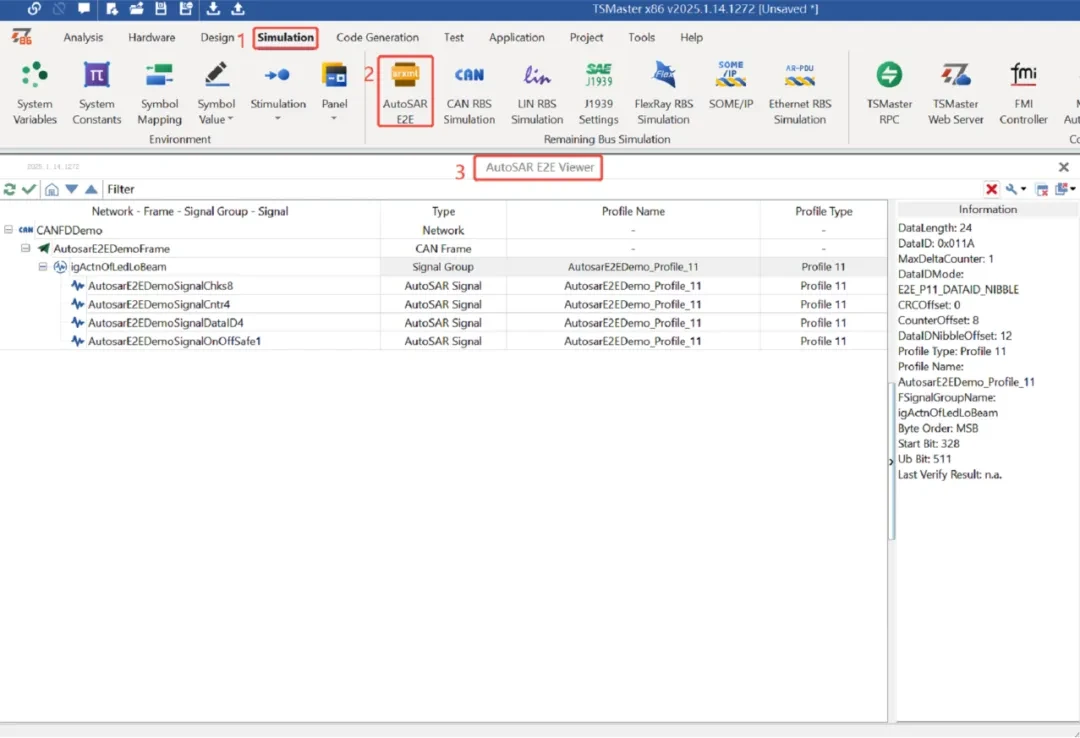Switch to the Code Generation tab
The height and width of the screenshot is (738, 1080).
tap(377, 38)
